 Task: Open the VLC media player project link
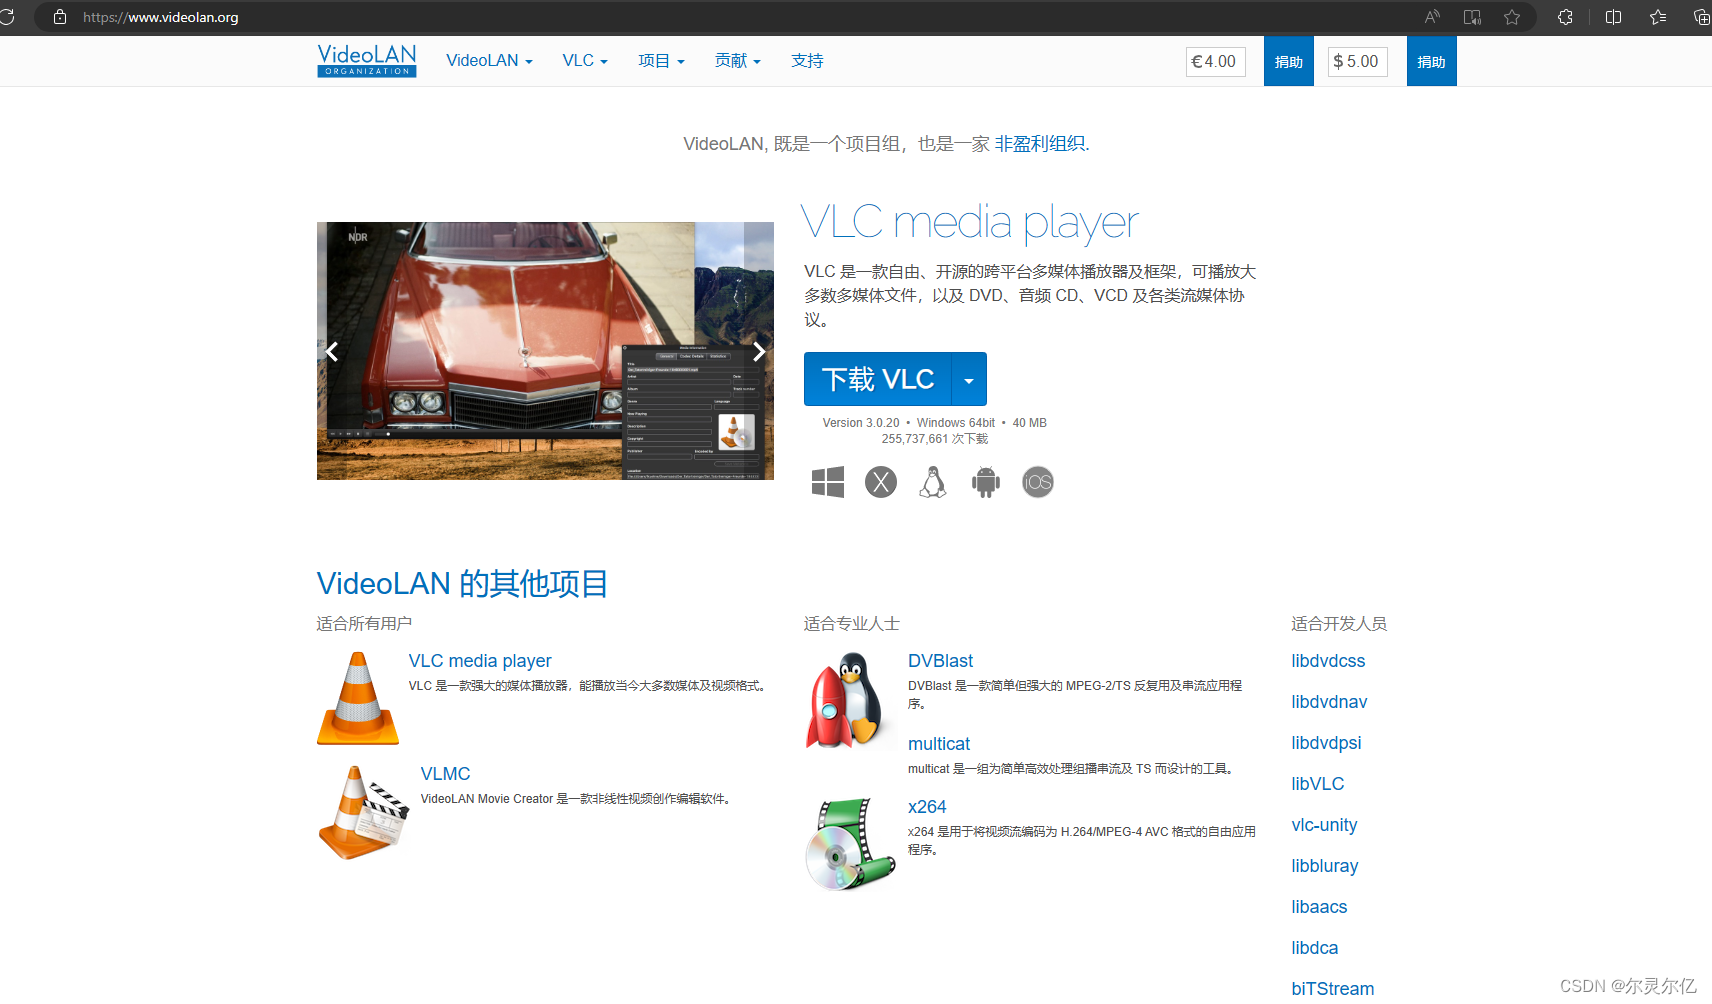coord(480,661)
